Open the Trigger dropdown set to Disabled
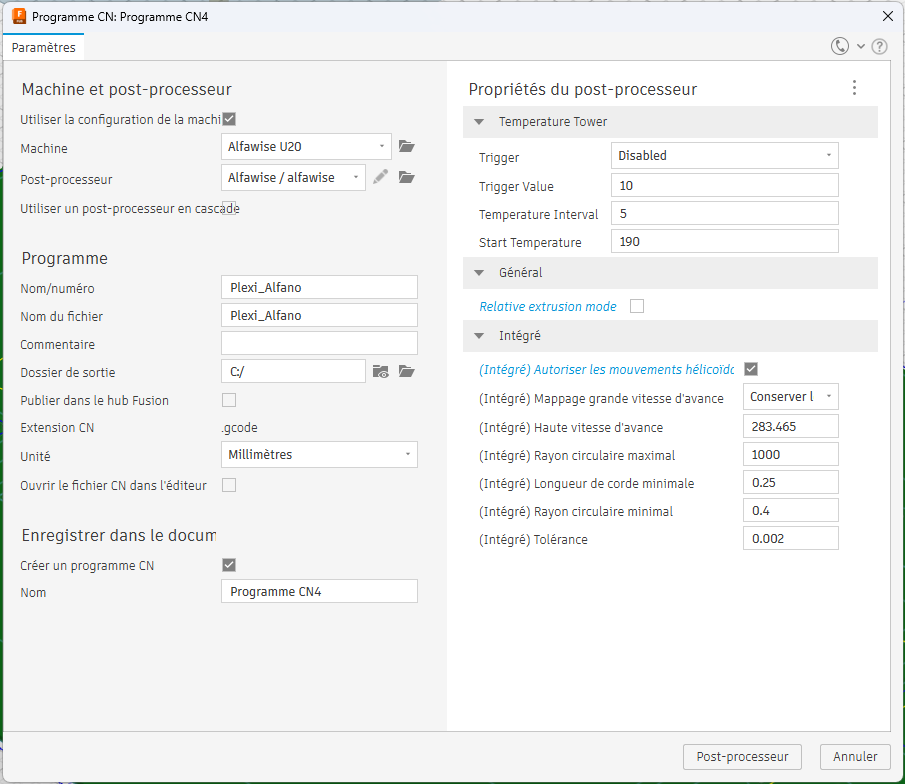 pos(724,156)
